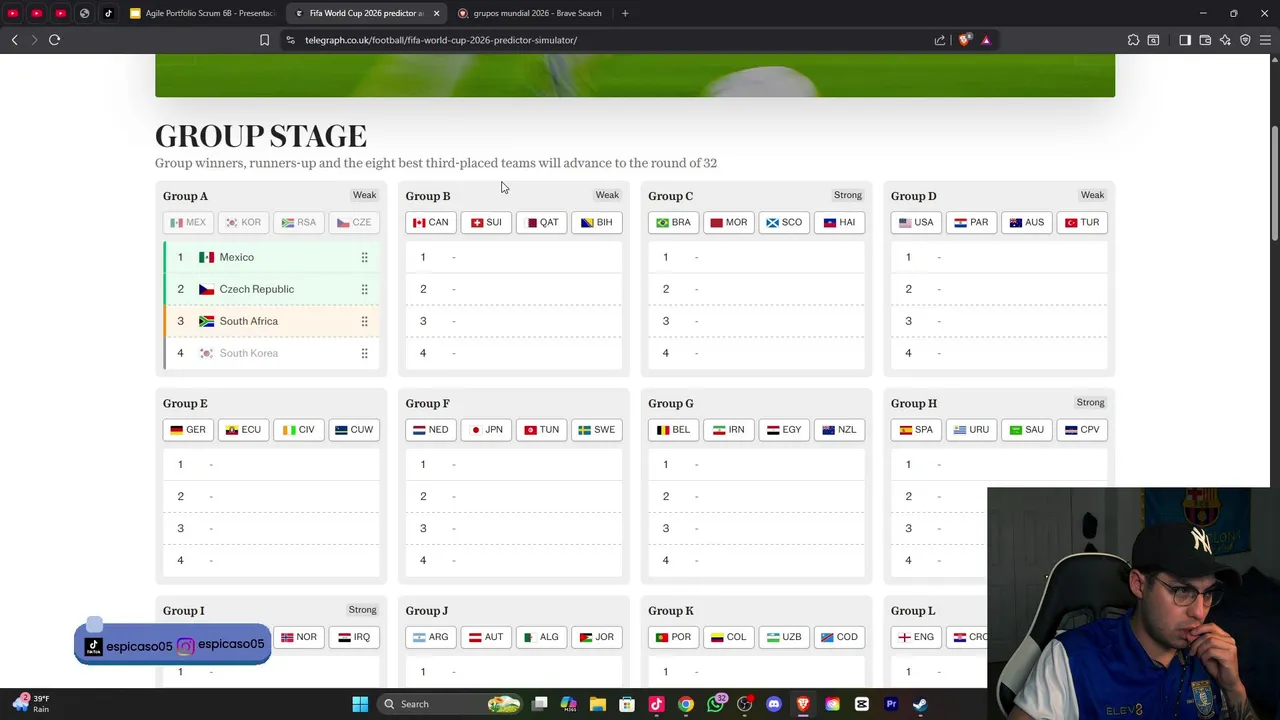This screenshot has width=1280, height=720.
Task: Switch to Agile Portfolio Scrum 6B tab
Action: click(202, 13)
